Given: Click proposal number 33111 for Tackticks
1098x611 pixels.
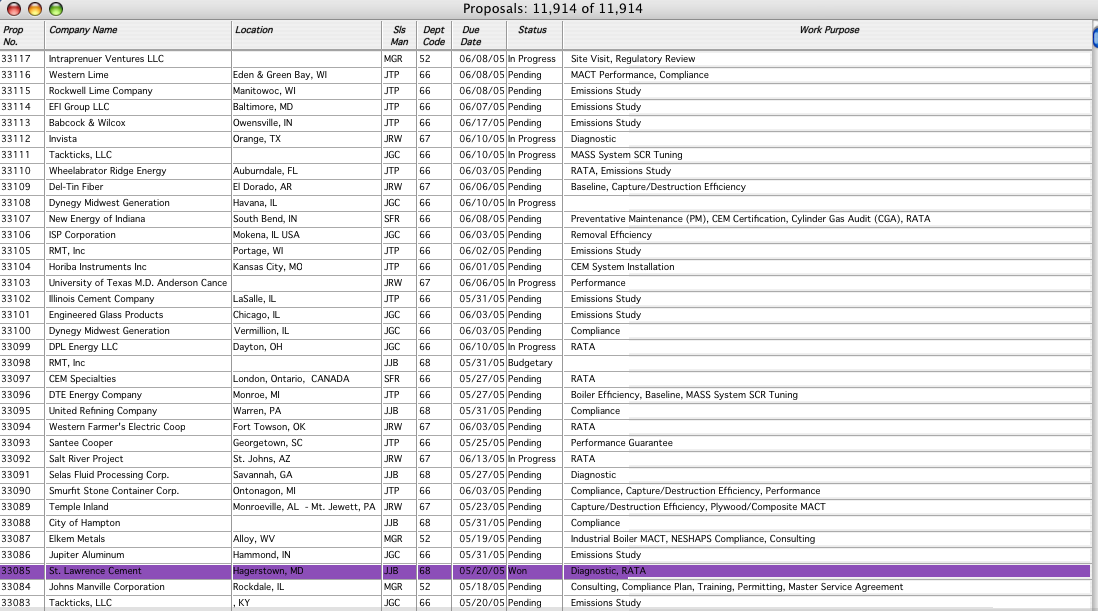Looking at the screenshot, I should click(x=16, y=155).
